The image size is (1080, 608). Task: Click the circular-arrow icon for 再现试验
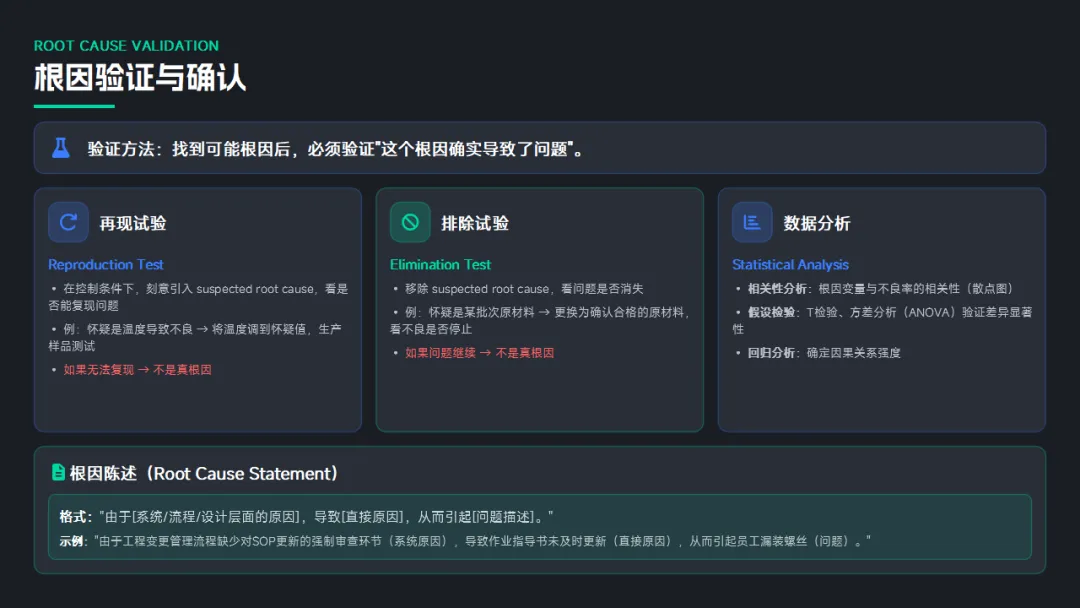tap(68, 222)
